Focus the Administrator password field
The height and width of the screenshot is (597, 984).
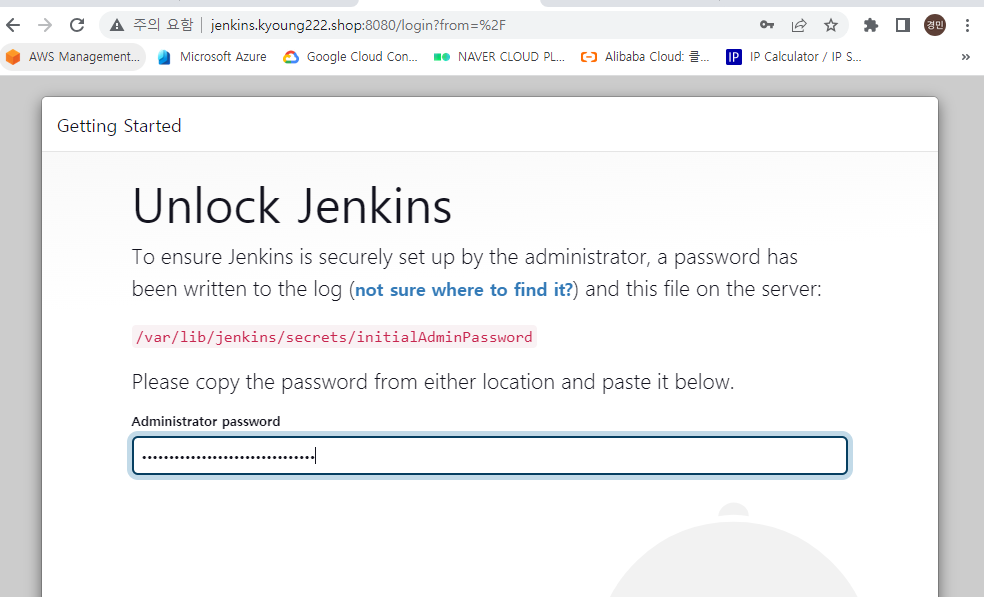coord(489,456)
